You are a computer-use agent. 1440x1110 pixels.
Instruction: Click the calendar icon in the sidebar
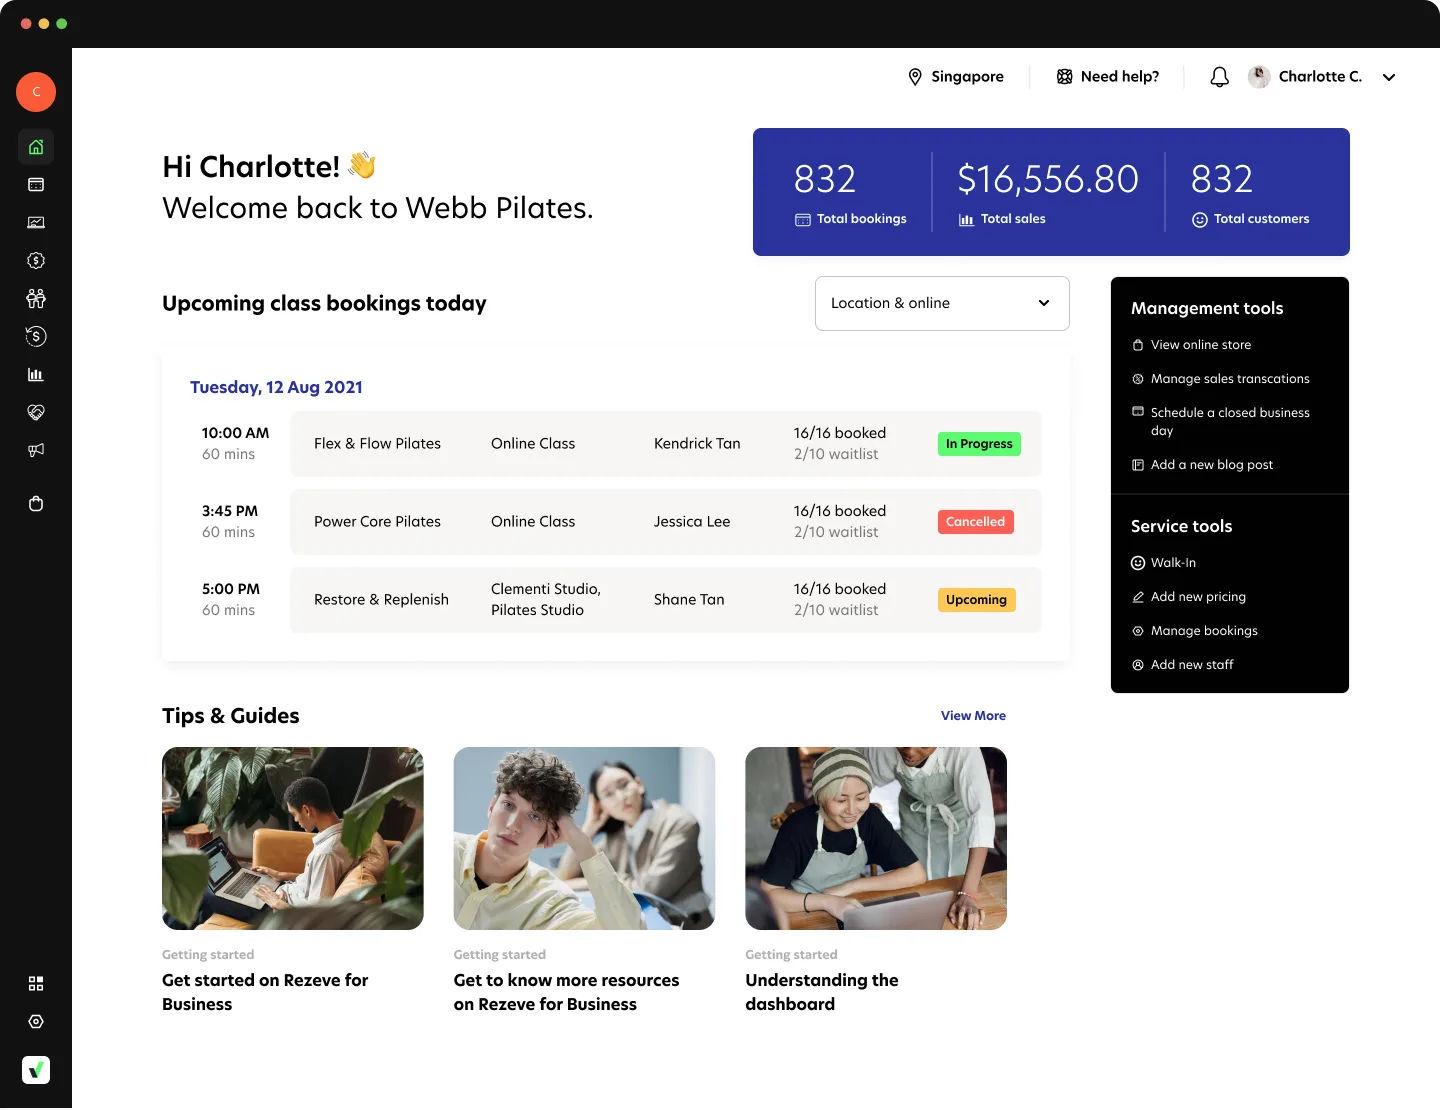[36, 185]
